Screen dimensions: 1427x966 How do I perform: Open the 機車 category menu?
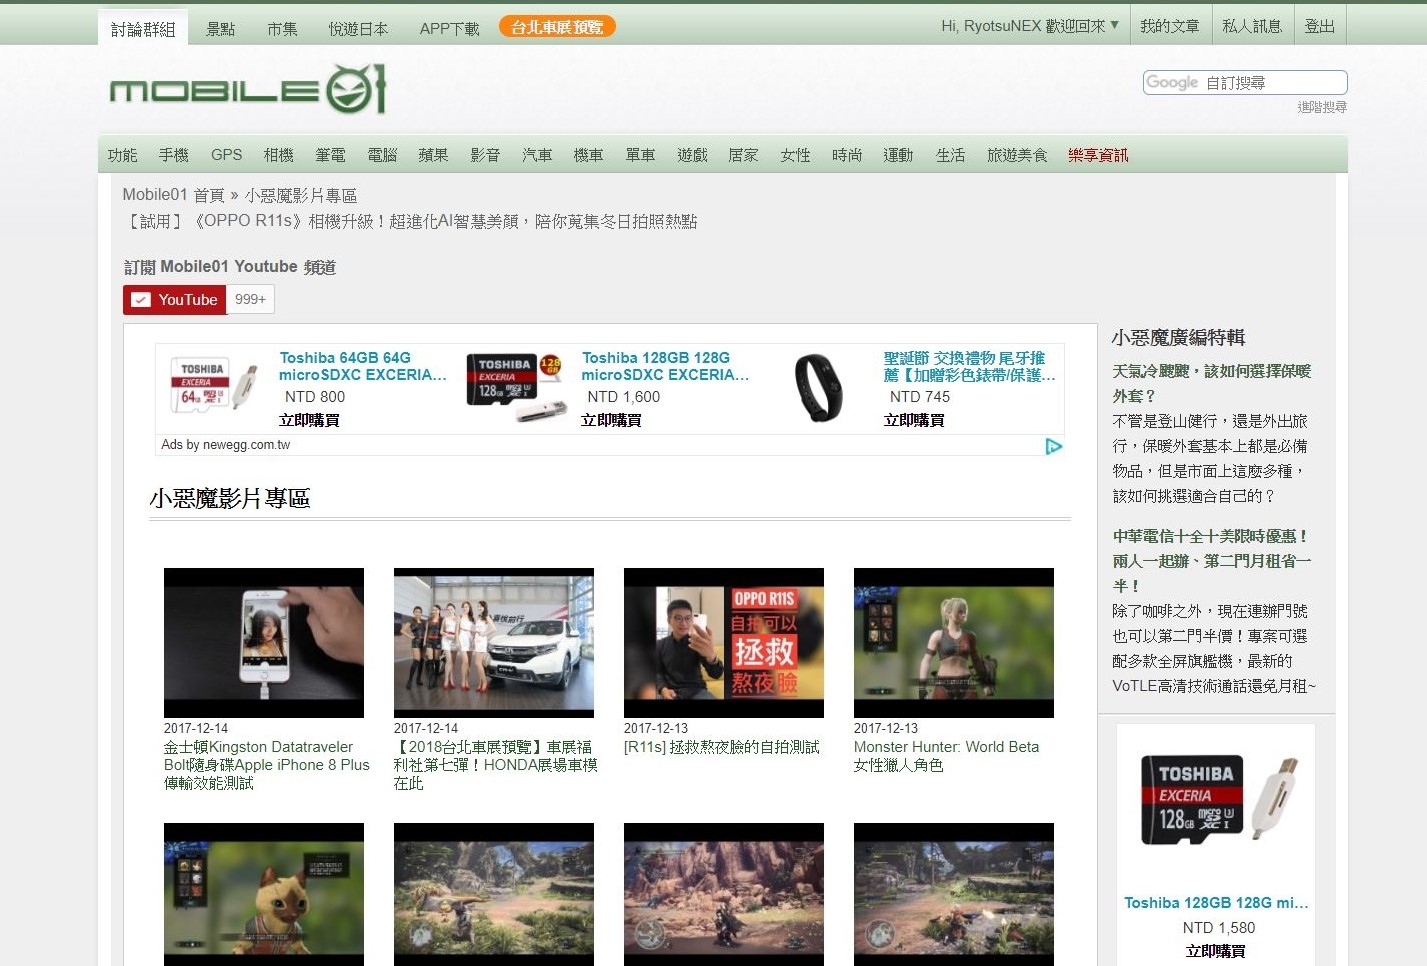[588, 155]
